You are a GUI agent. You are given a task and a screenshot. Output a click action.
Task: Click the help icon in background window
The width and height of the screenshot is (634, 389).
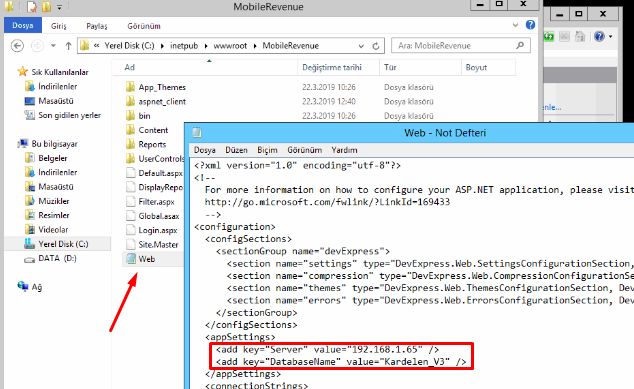pyautogui.click(x=599, y=36)
